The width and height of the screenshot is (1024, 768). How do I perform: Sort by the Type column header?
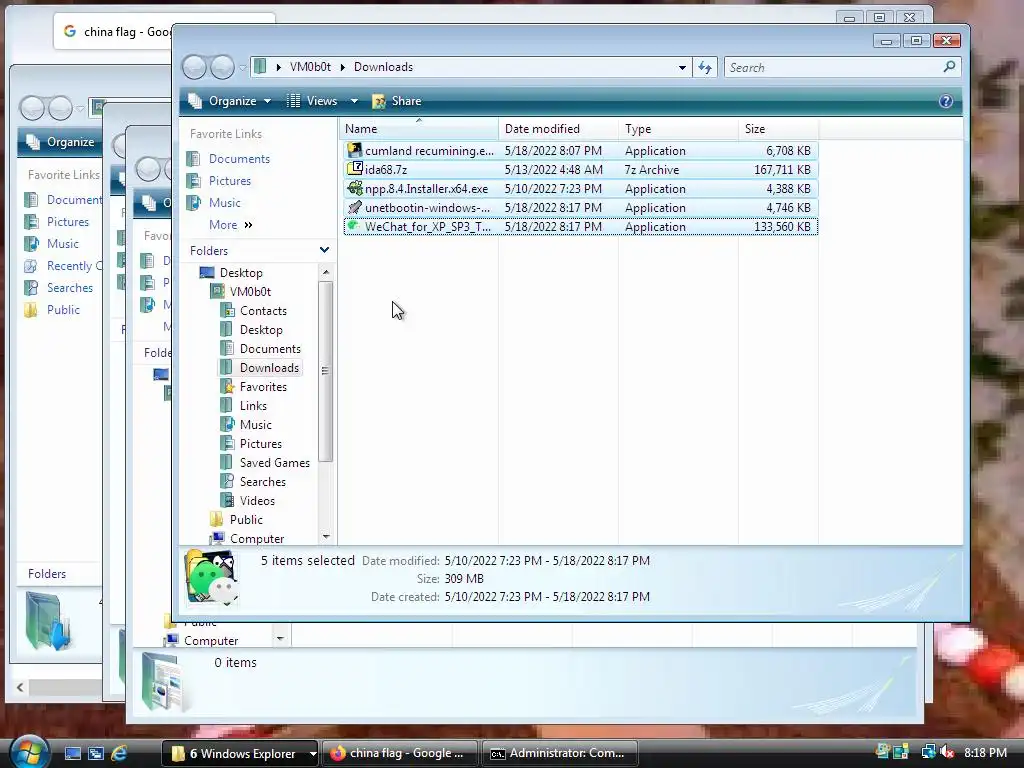[x=678, y=129]
